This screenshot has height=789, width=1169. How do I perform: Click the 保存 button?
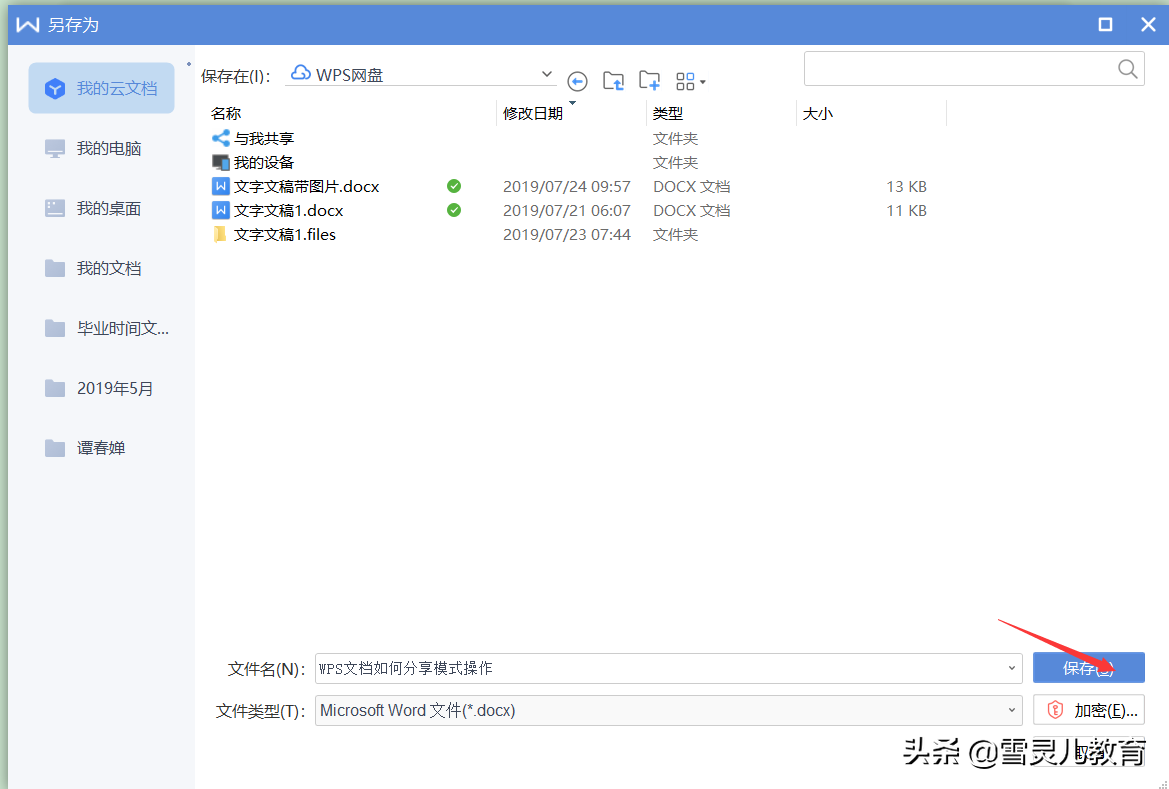point(1088,667)
